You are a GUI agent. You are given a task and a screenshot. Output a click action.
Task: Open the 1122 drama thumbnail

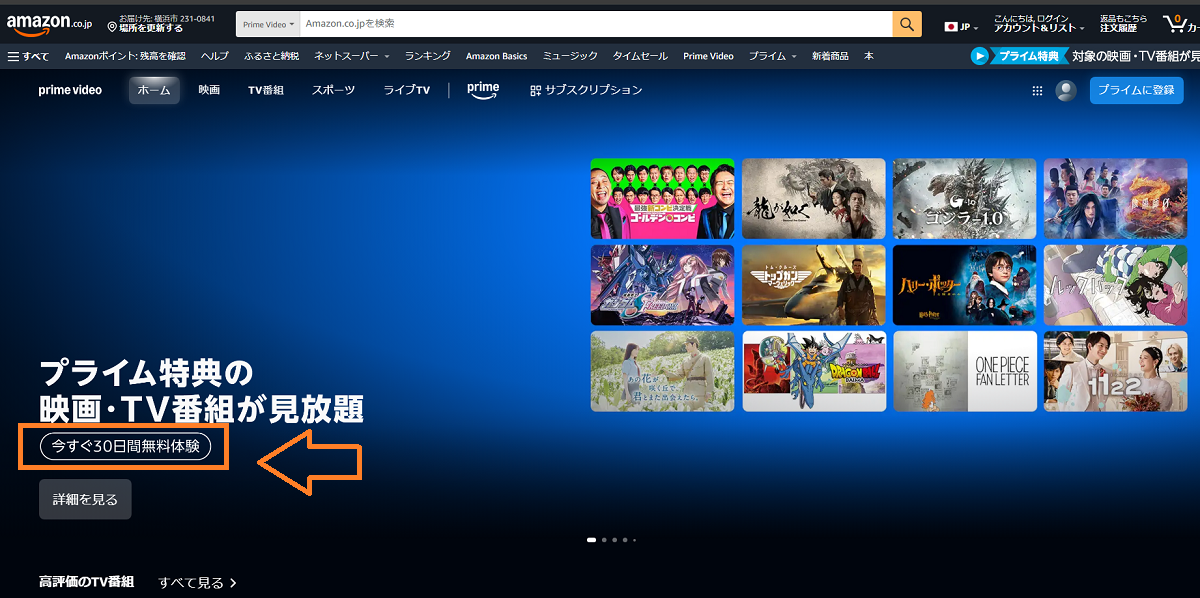pos(1115,371)
